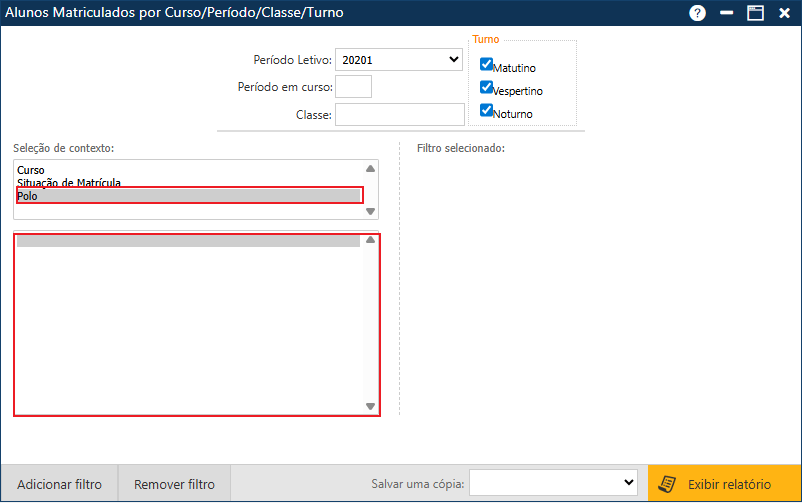Click the Remover filtro button

[x=174, y=484]
